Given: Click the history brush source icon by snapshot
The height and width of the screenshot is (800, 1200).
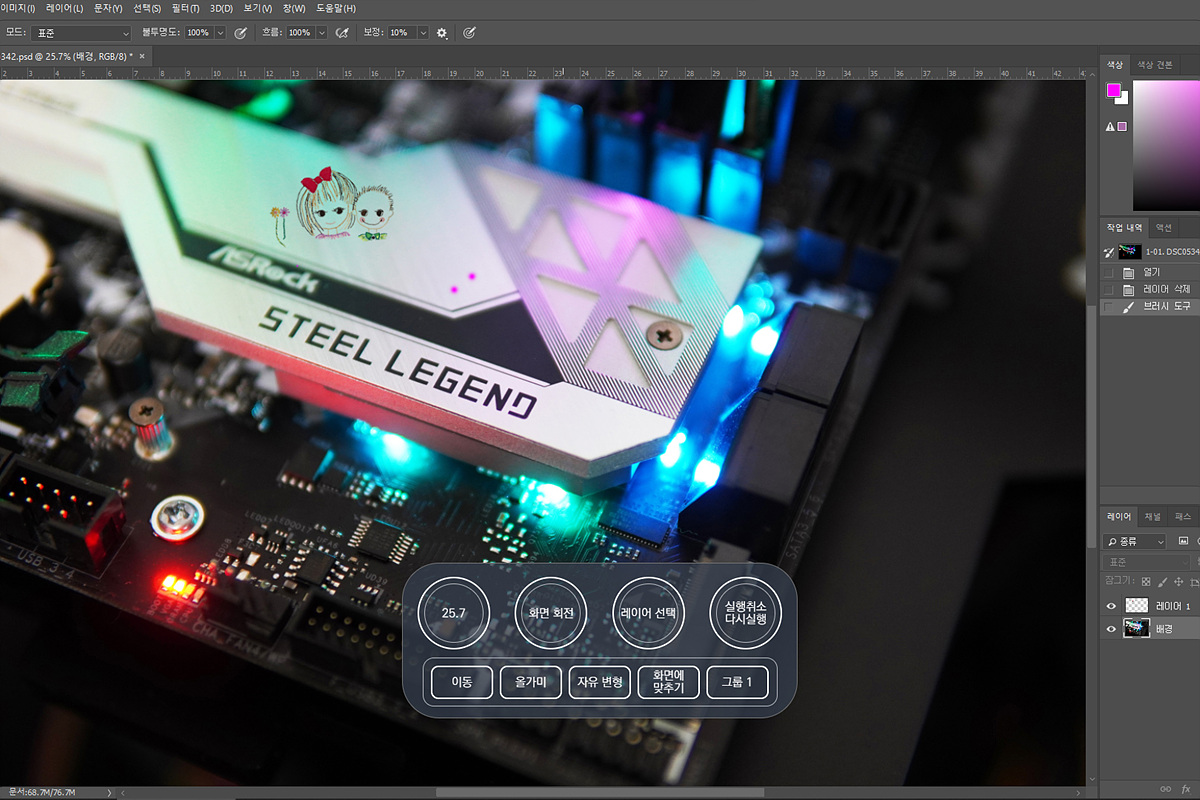Looking at the screenshot, I should coord(1108,252).
